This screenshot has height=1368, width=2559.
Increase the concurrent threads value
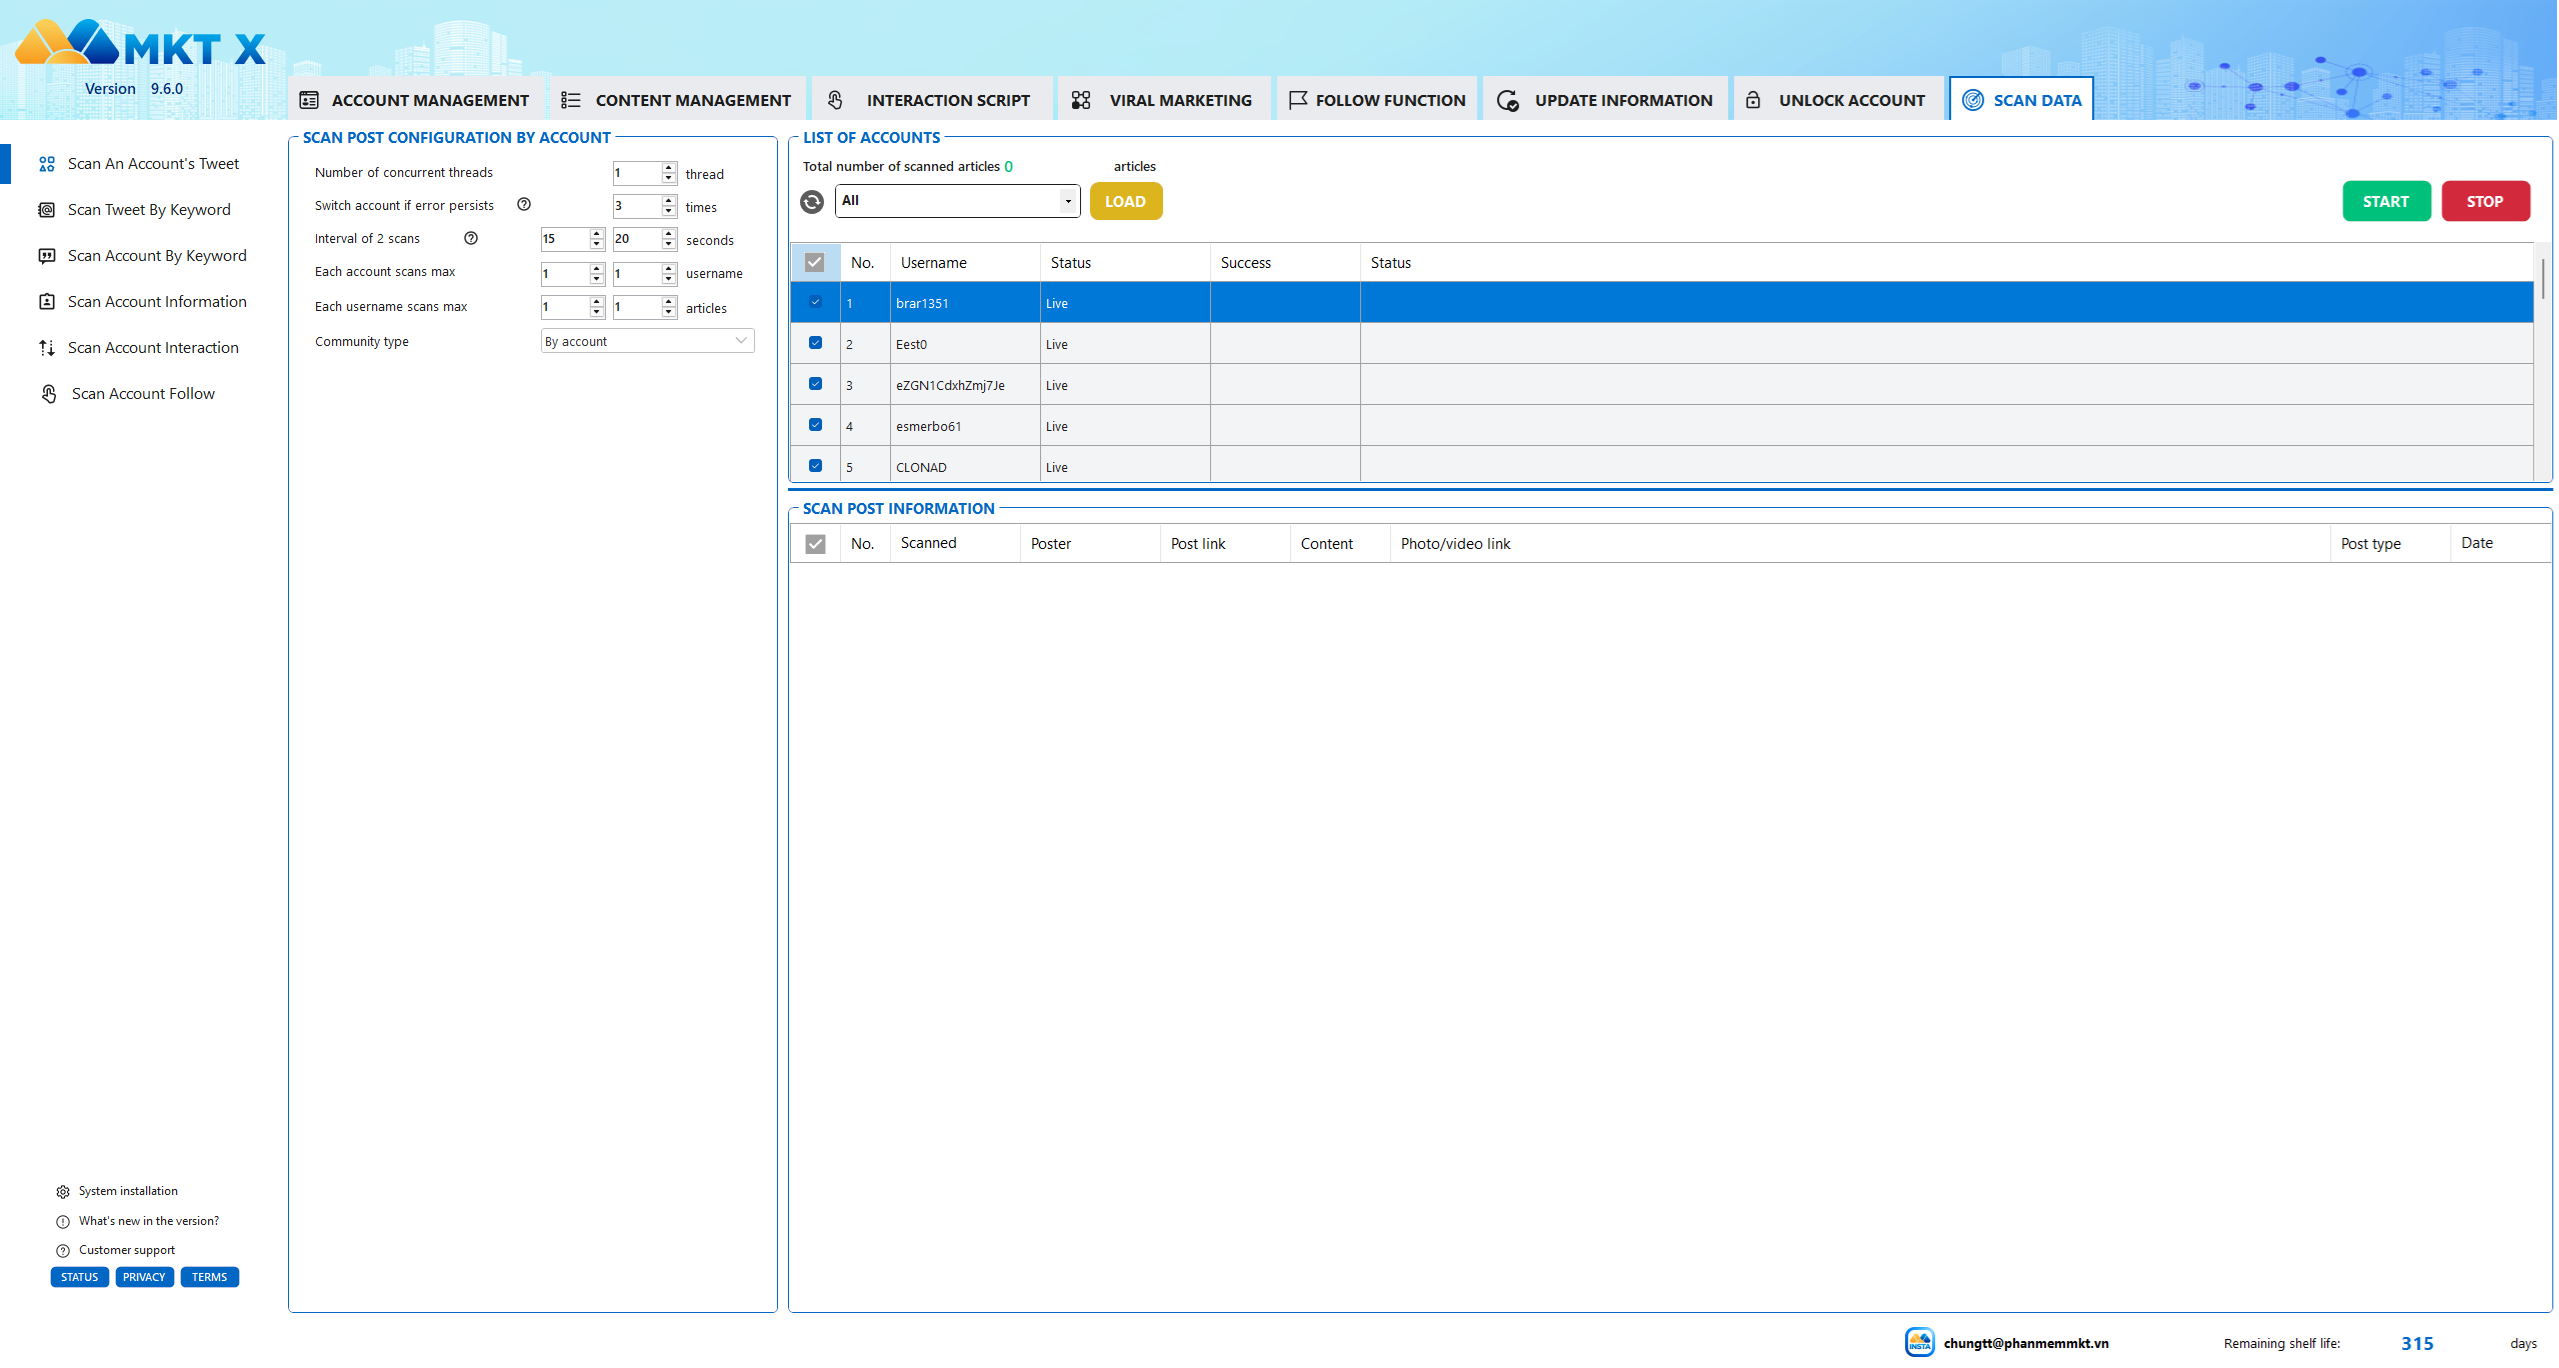(x=668, y=168)
